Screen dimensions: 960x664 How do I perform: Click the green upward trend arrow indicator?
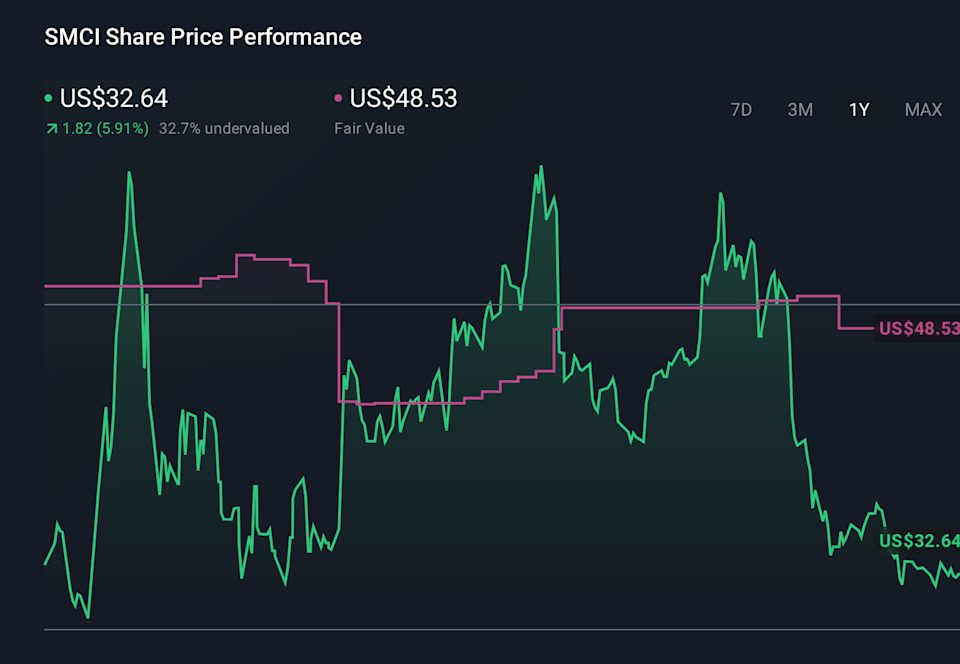click(x=50, y=128)
